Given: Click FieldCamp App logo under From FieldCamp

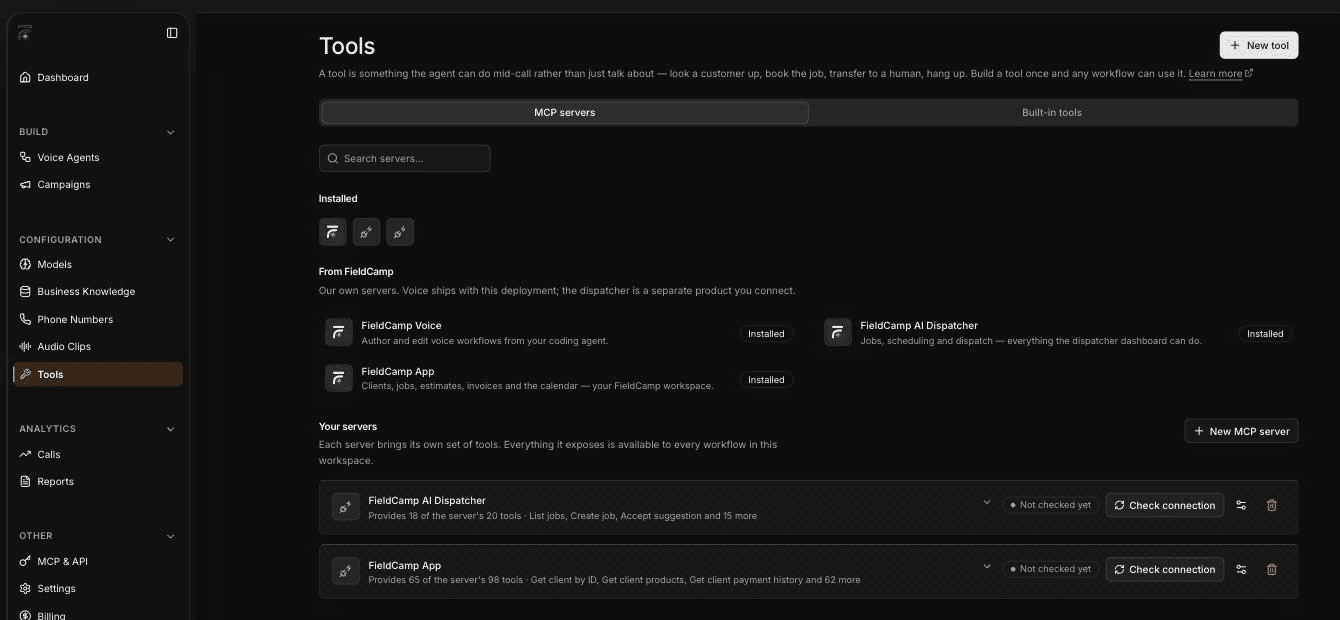Looking at the screenshot, I should [339, 378].
